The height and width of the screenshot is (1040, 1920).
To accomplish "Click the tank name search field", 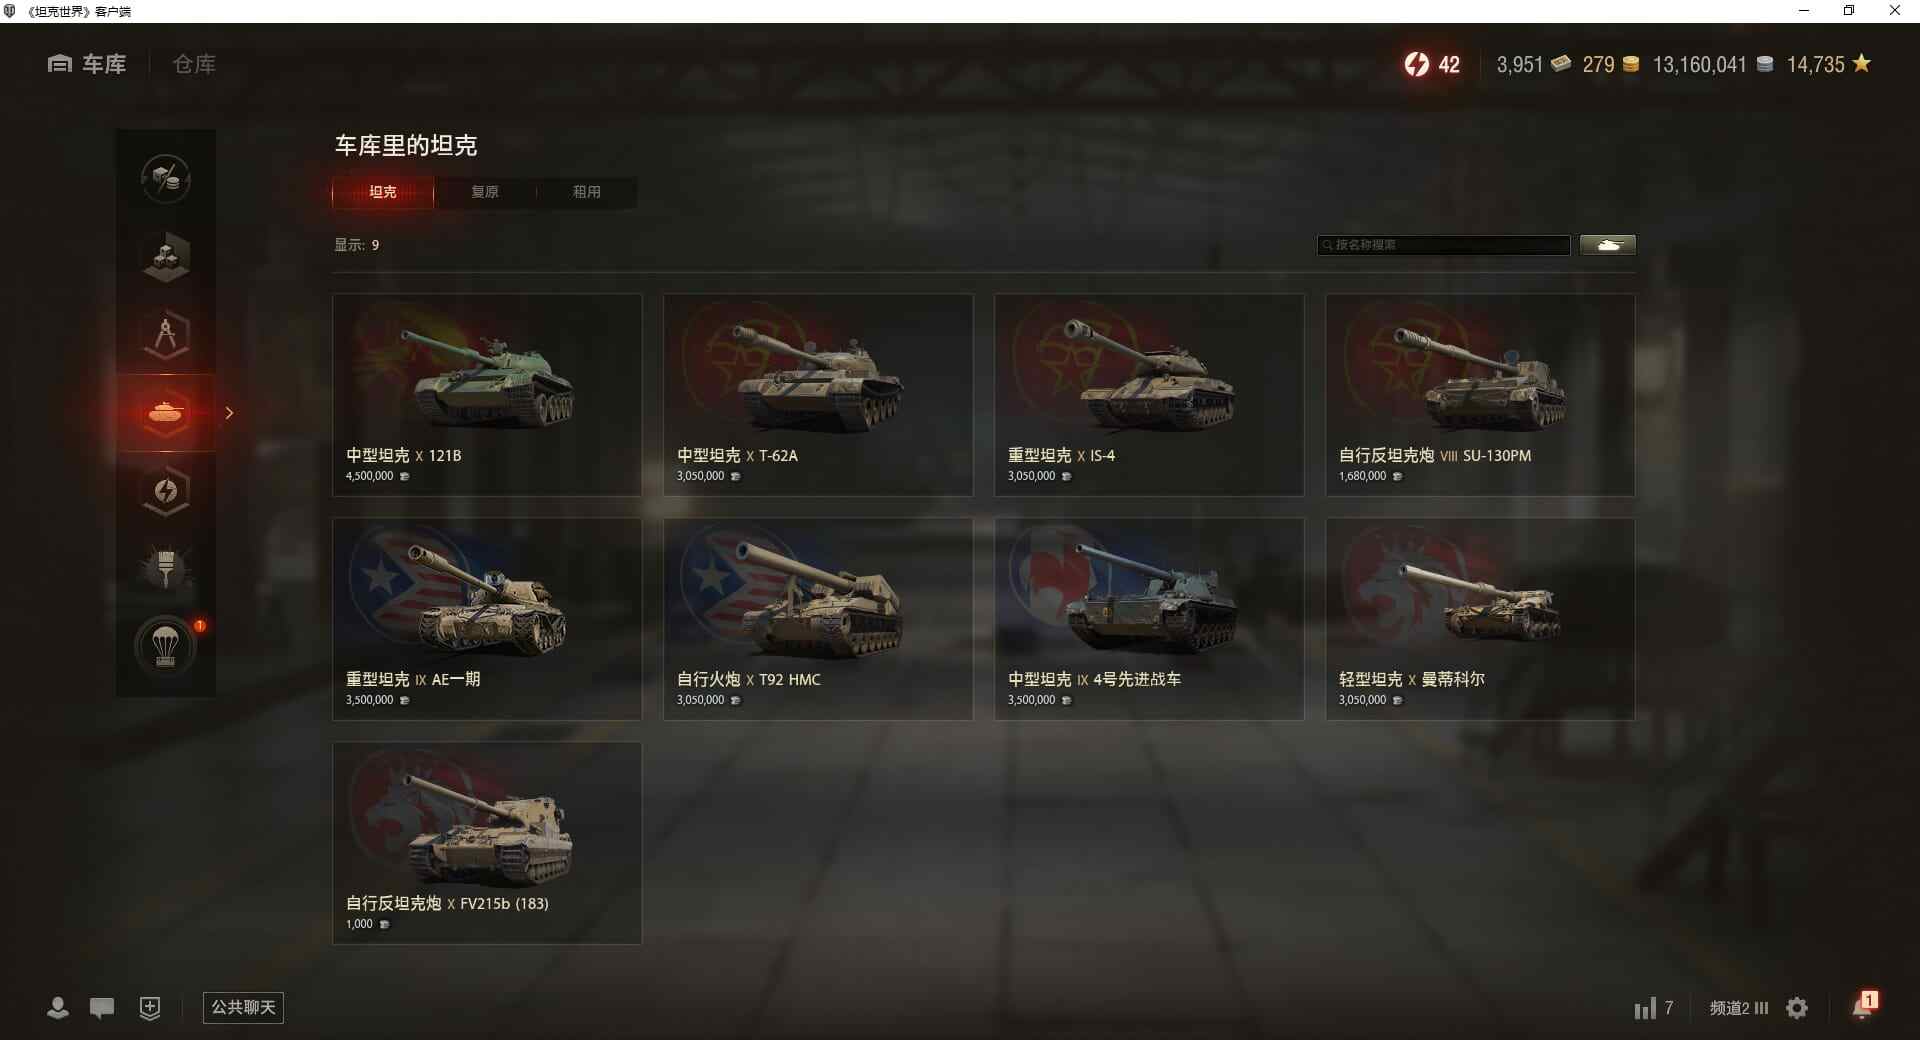I will click(x=1444, y=245).
